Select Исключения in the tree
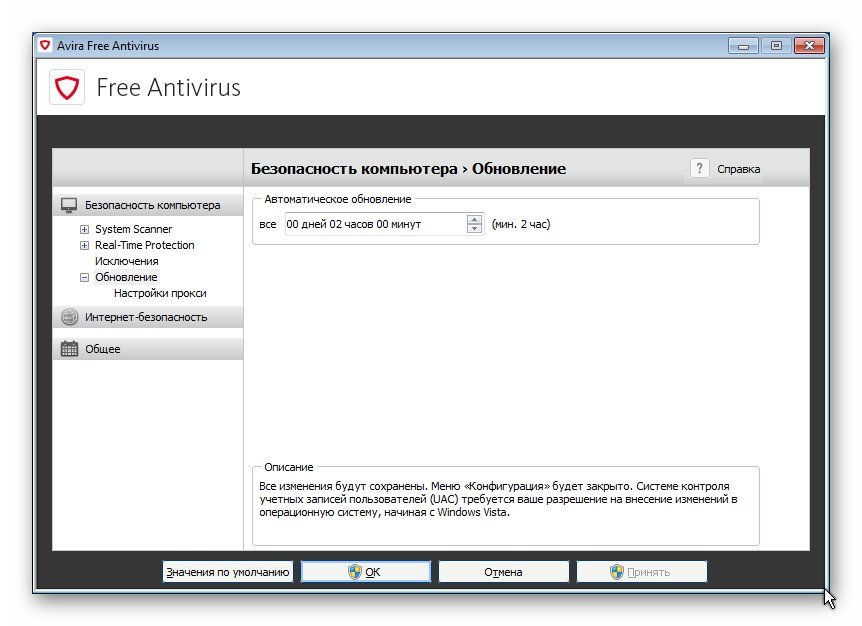 [126, 261]
